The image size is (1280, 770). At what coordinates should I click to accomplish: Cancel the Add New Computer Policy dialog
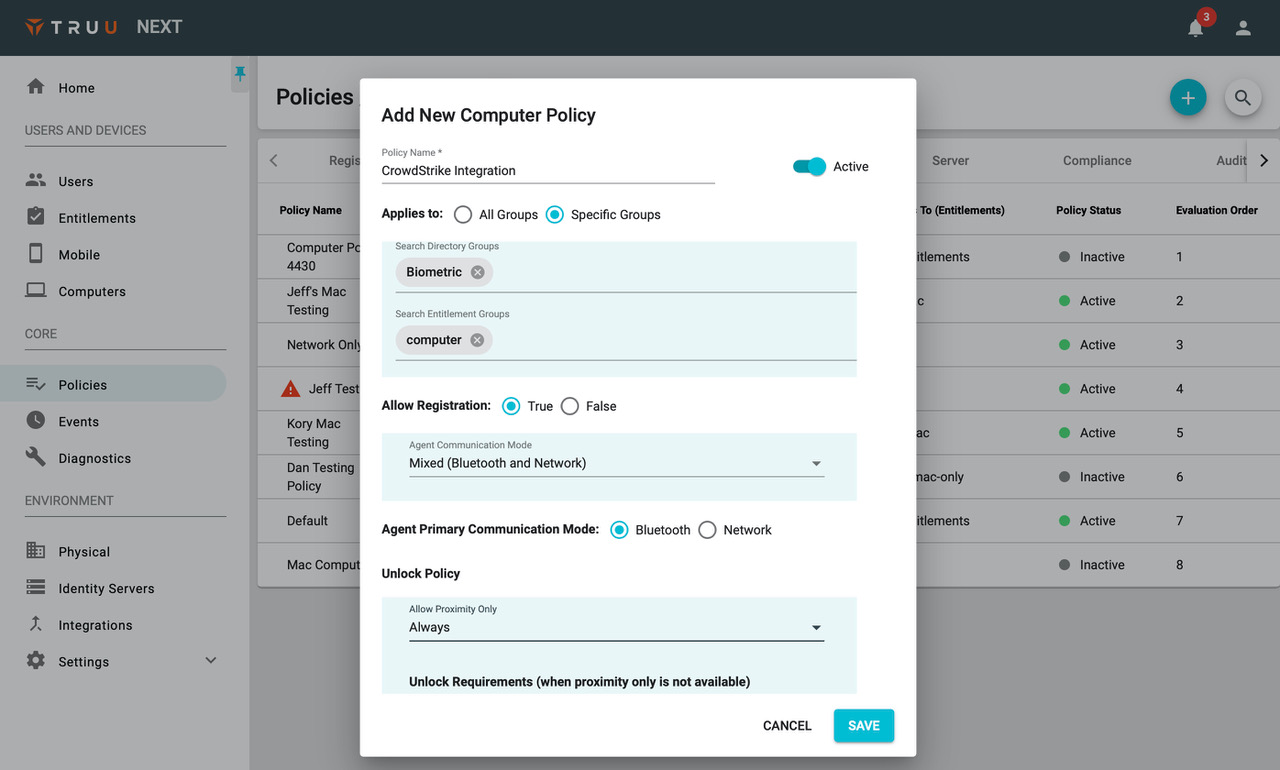click(786, 725)
